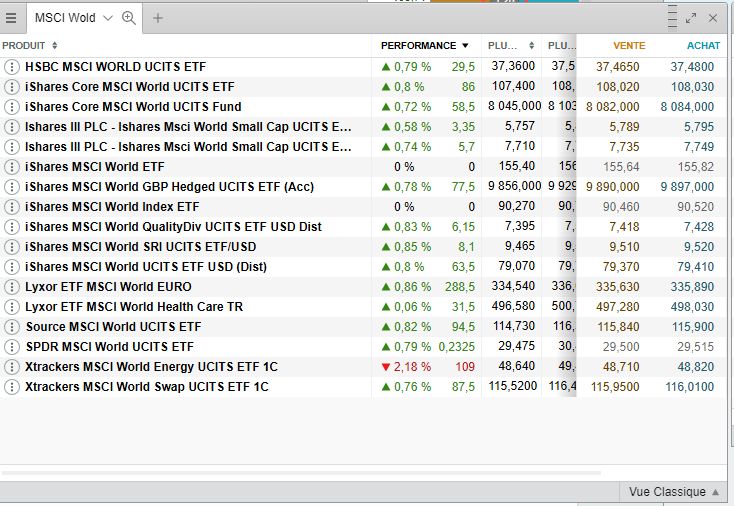Open Xtrackers MSCI World Energy UCITS ETF 1C
Screen dimensions: 734x506
tap(151, 367)
